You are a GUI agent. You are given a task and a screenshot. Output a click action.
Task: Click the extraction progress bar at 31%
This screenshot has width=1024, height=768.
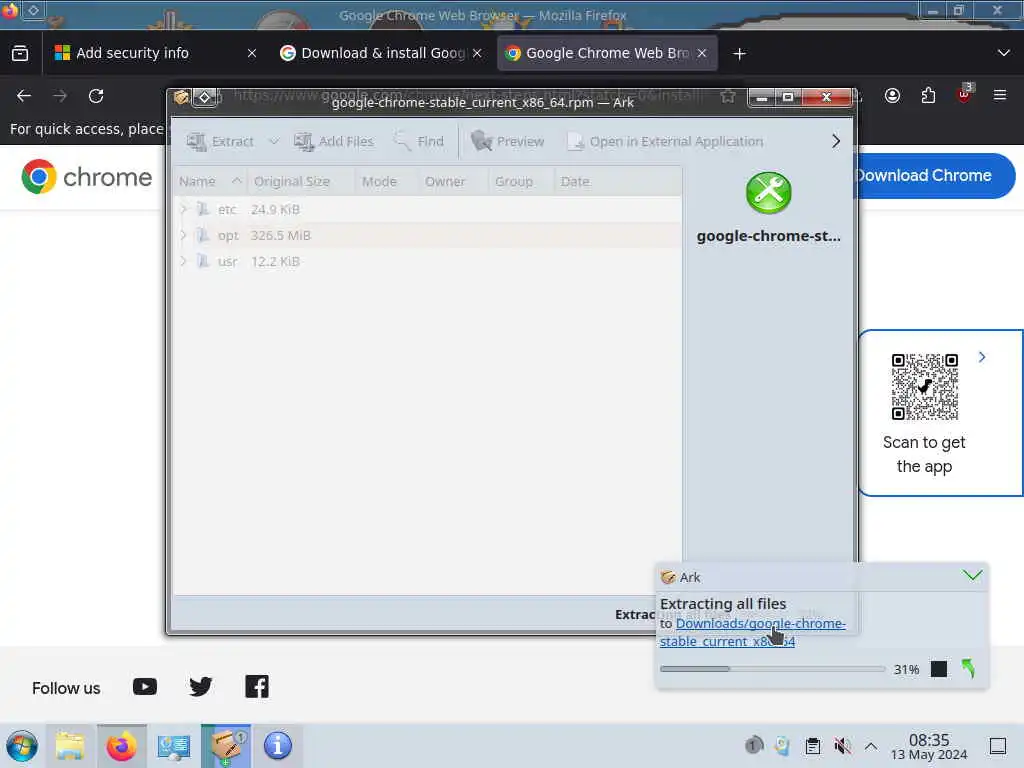pyautogui.click(x=772, y=669)
